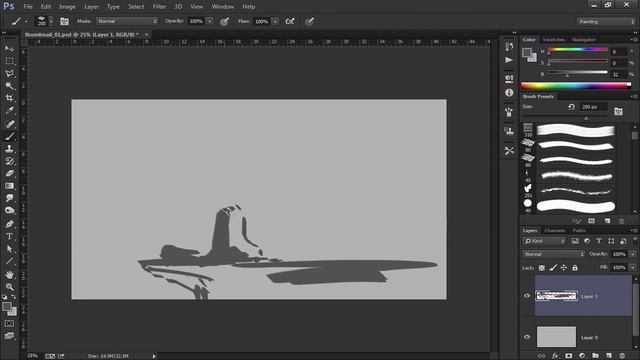Click the foreground color in Color panel
The image size is (640, 360).
(x=527, y=53)
